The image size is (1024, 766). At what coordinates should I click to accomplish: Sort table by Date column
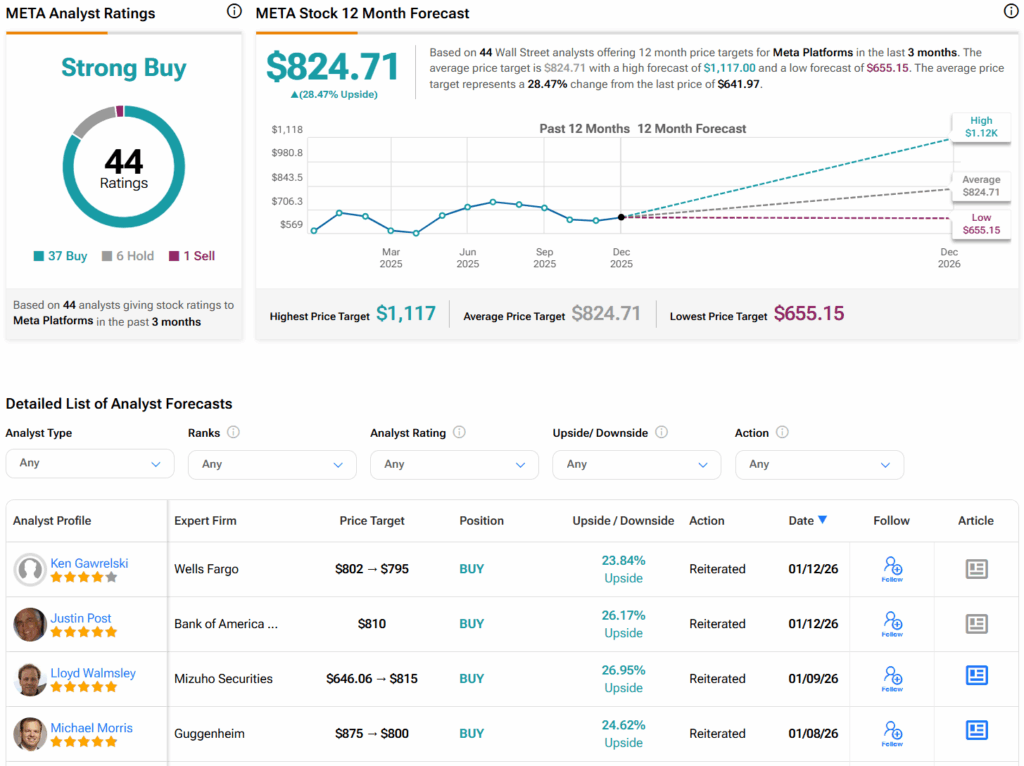(807, 520)
